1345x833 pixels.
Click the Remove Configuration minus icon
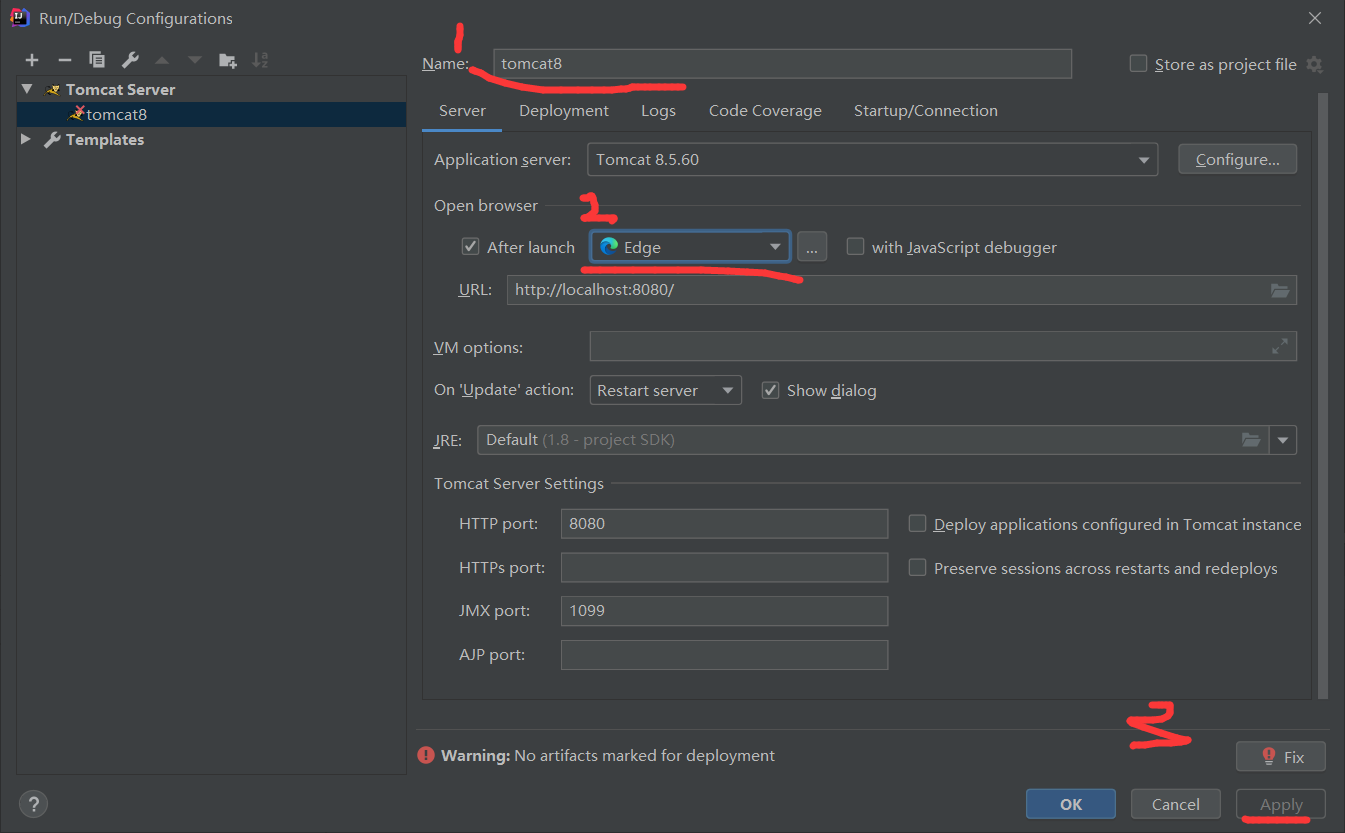[64, 60]
